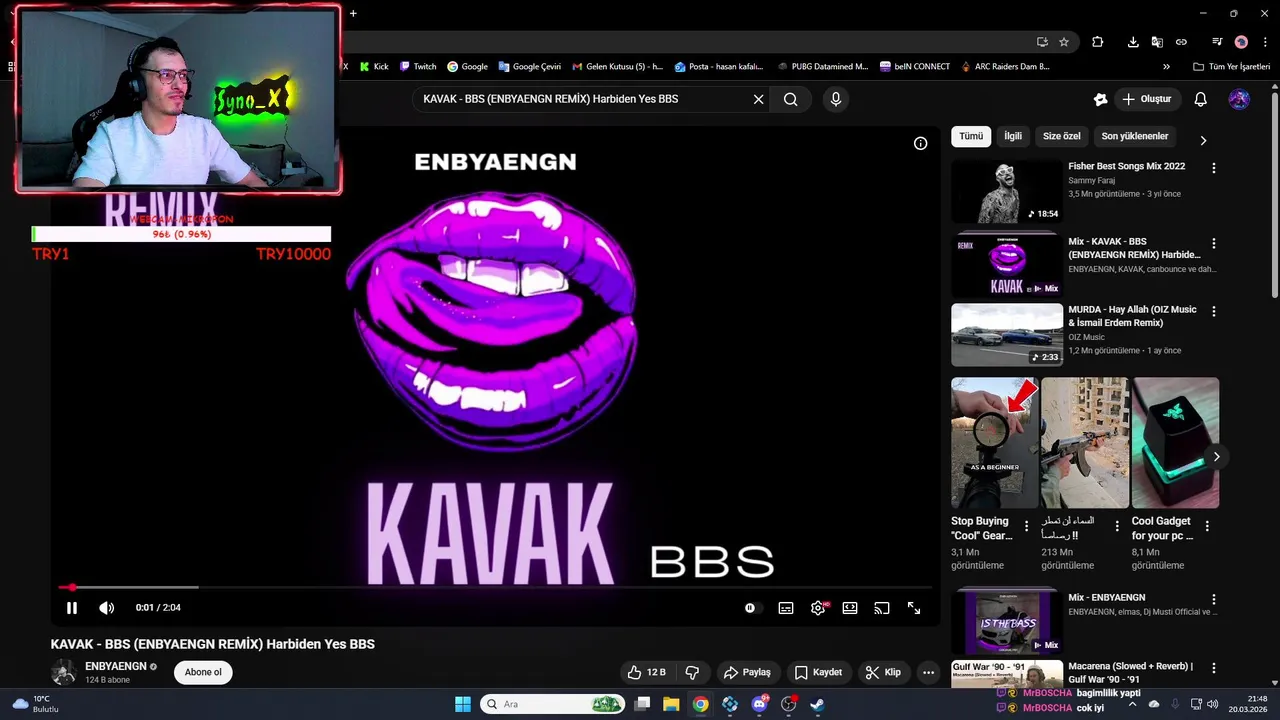
Task: Toggle the autoplay switch
Action: 753,608
